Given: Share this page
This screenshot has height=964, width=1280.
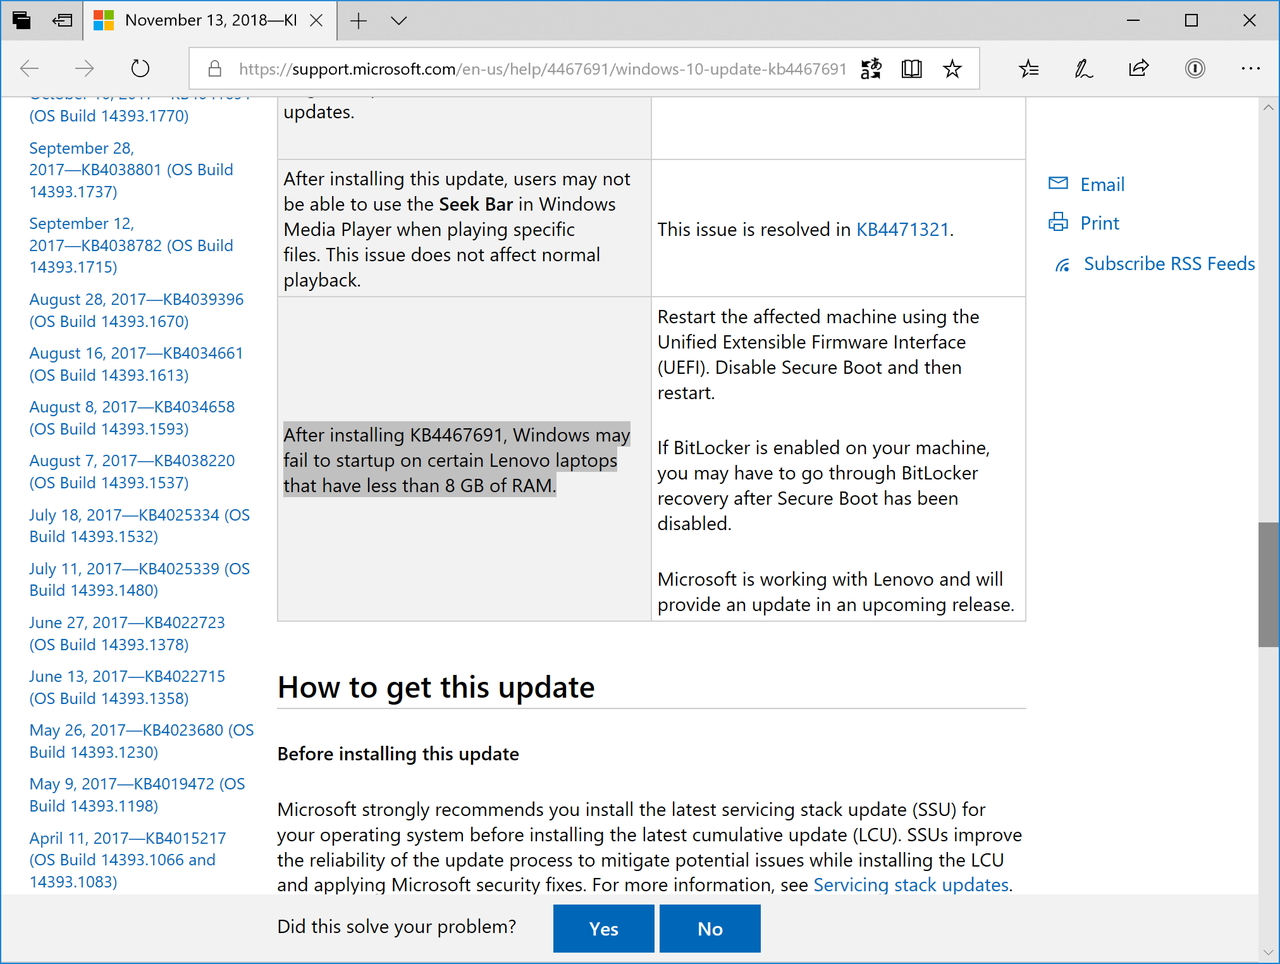Looking at the screenshot, I should 1138,68.
